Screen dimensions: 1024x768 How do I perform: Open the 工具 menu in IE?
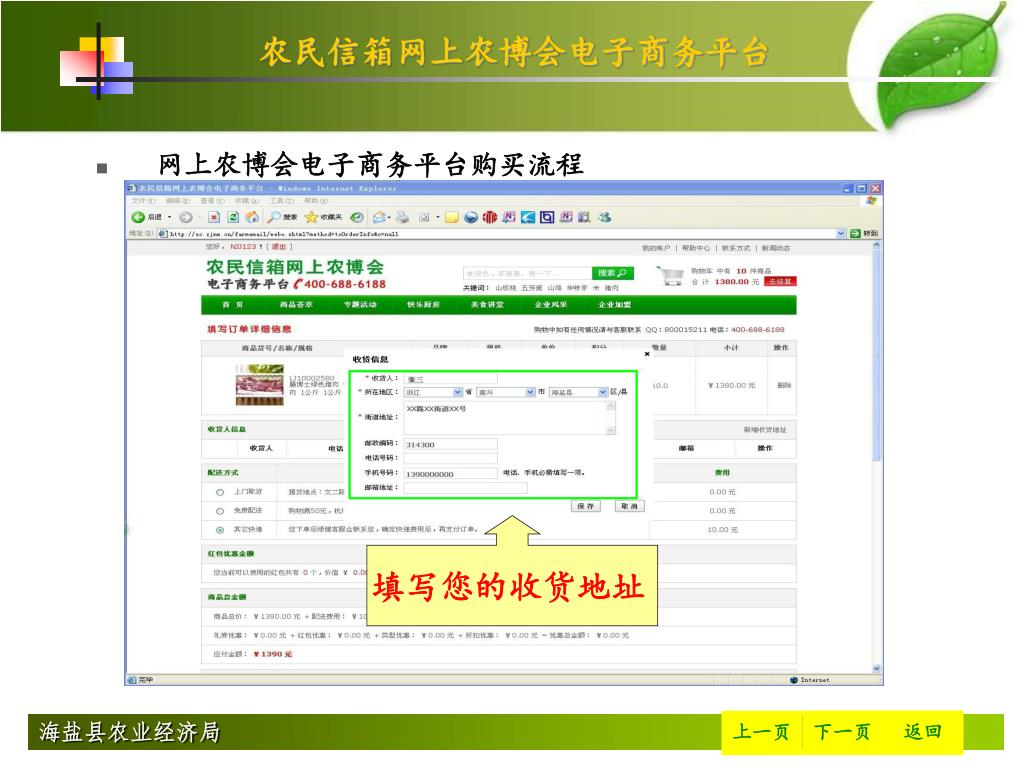[281, 201]
